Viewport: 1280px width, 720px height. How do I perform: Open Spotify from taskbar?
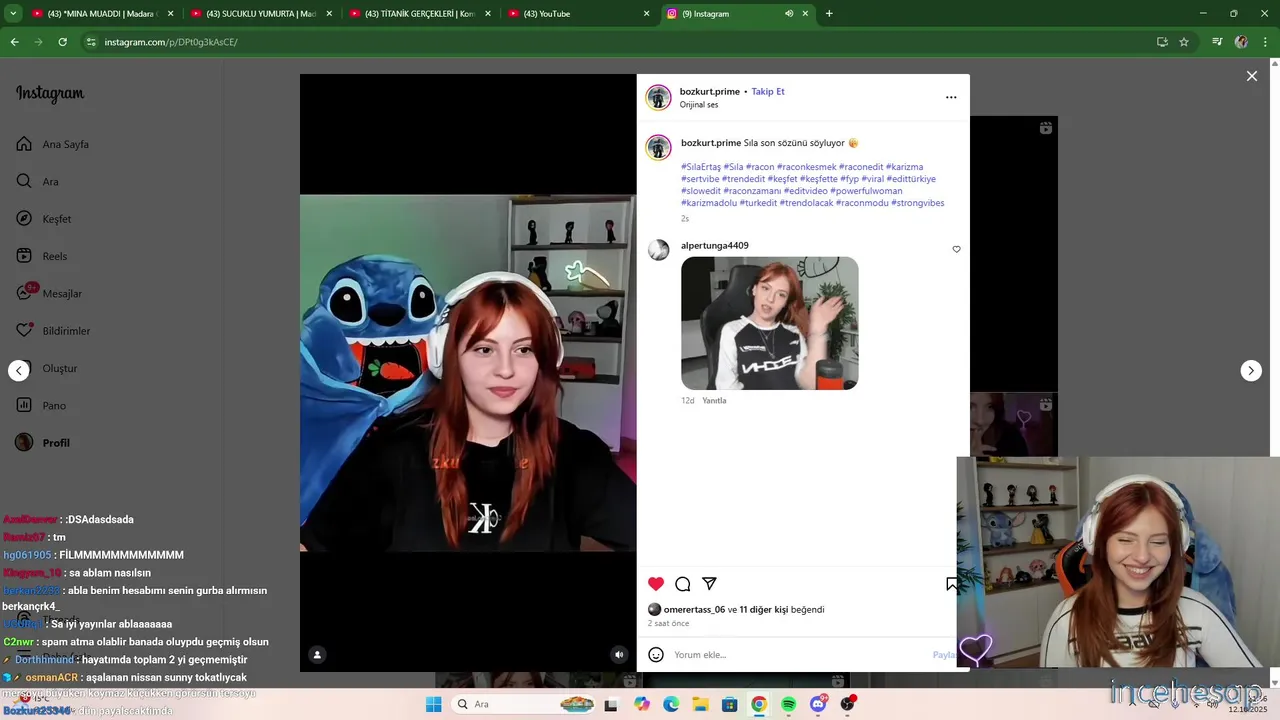pos(788,704)
